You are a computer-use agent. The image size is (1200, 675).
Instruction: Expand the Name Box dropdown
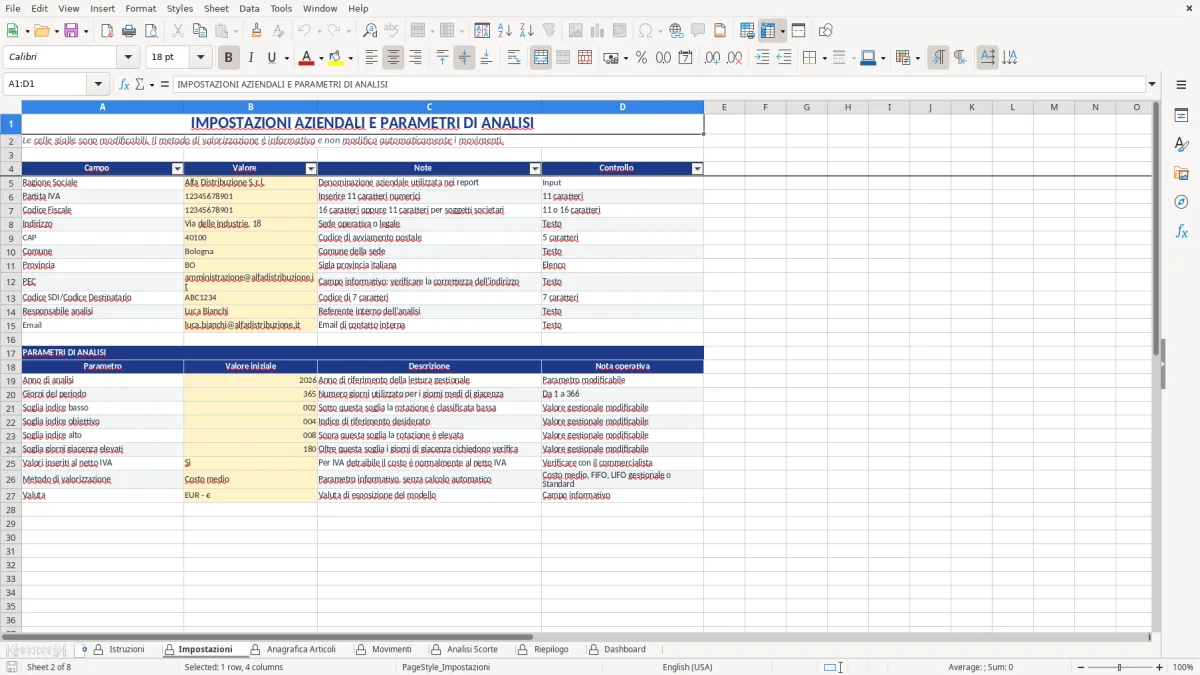click(98, 84)
